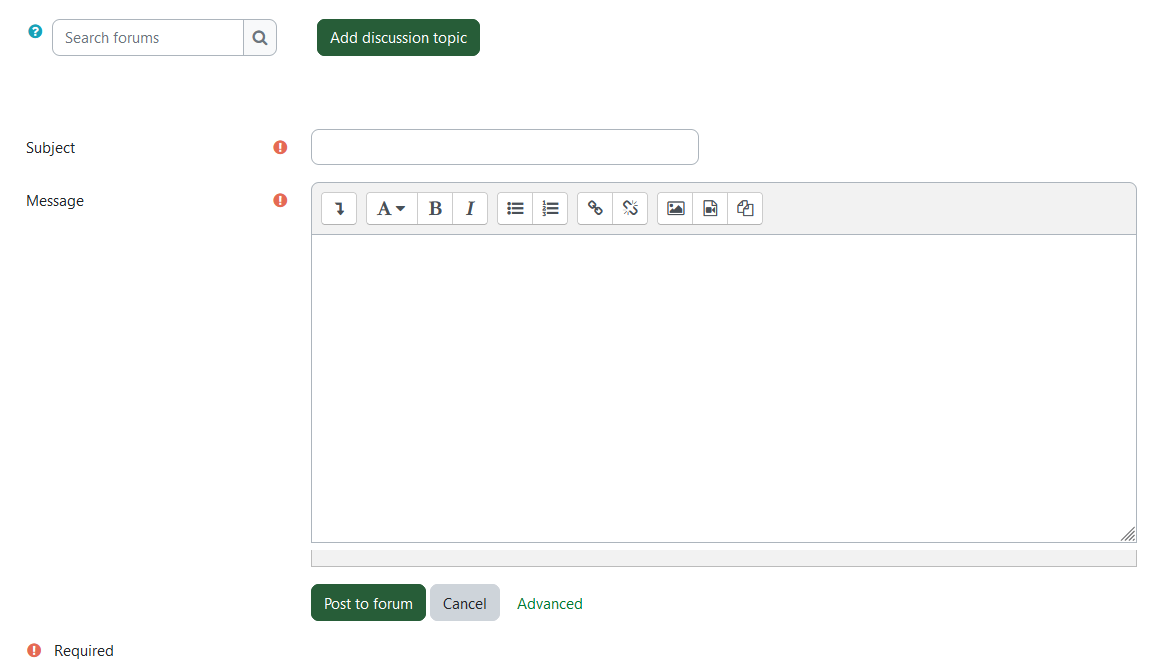Toggle the editor toolbar expand button
The image size is (1166, 660).
(339, 208)
